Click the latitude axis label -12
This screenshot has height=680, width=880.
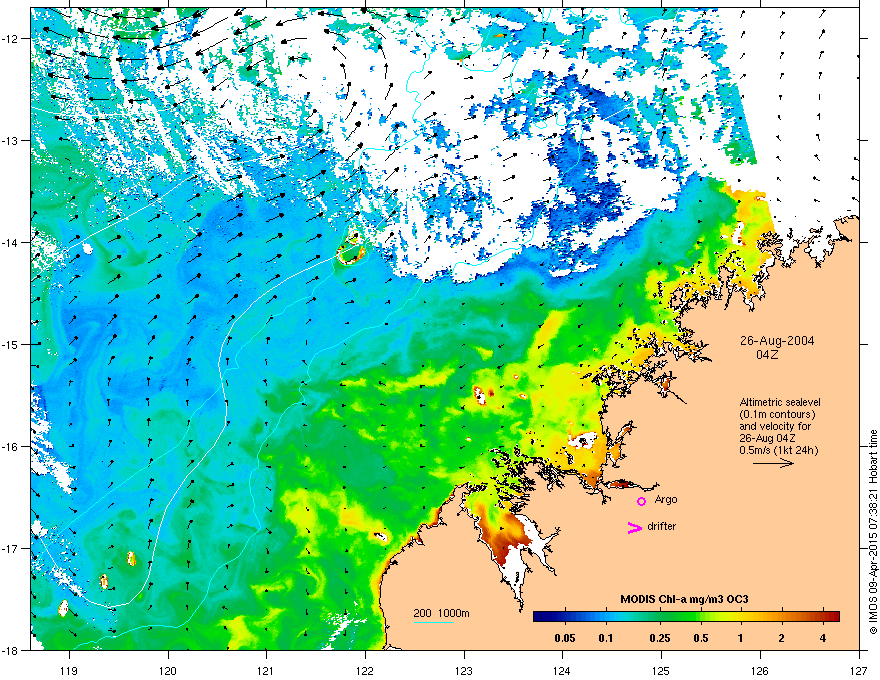pyautogui.click(x=11, y=39)
